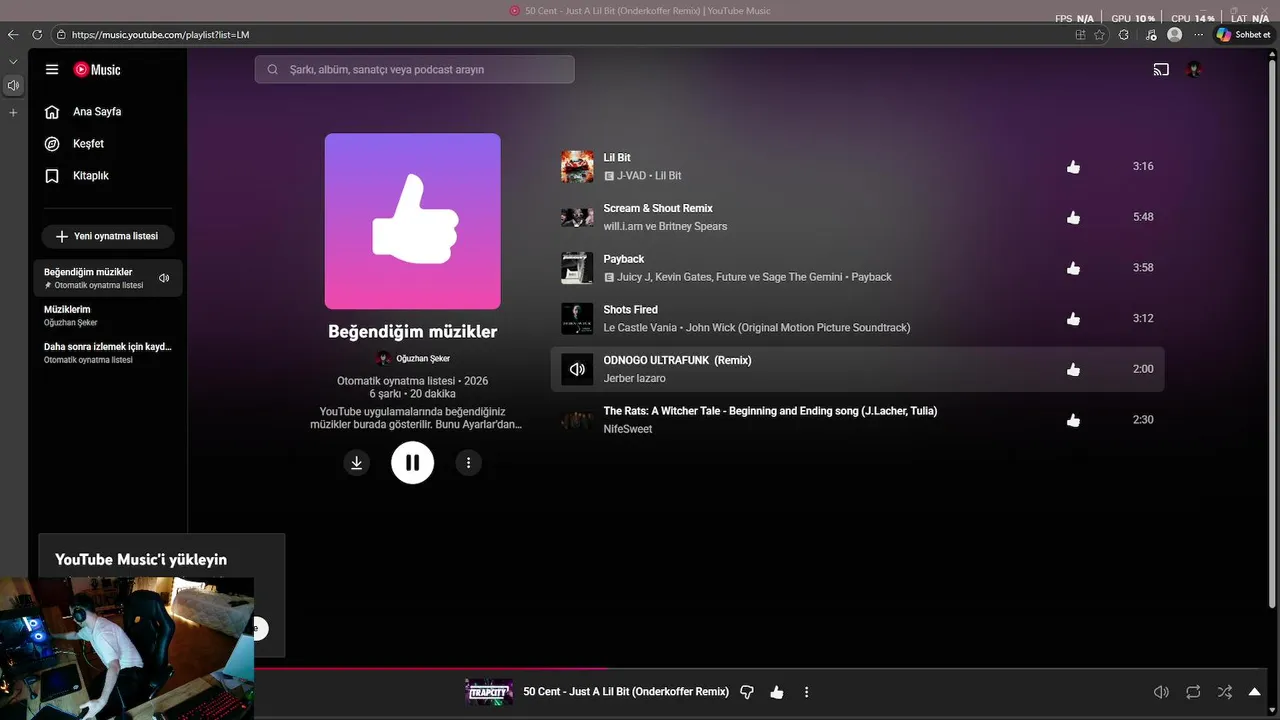The height and width of the screenshot is (720, 1280).
Task: Open Daha sonra izlemek için playlist
Action: (108, 352)
